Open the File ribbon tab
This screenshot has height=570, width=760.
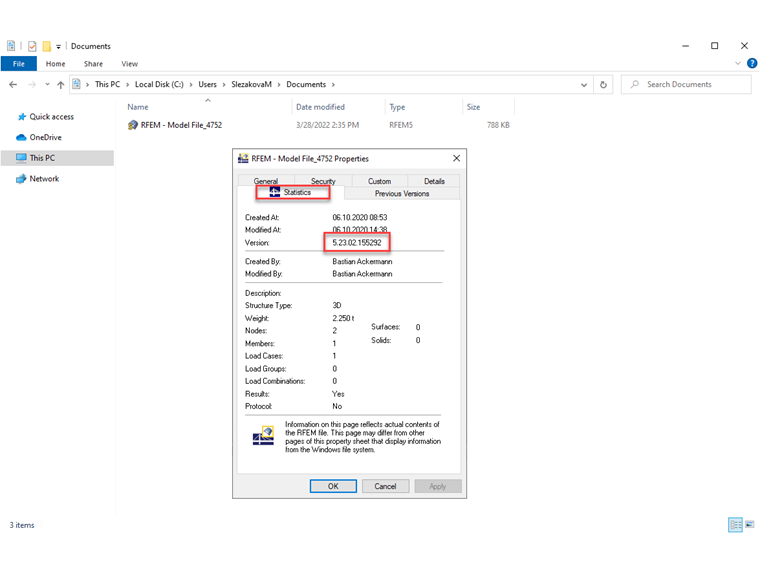point(18,64)
